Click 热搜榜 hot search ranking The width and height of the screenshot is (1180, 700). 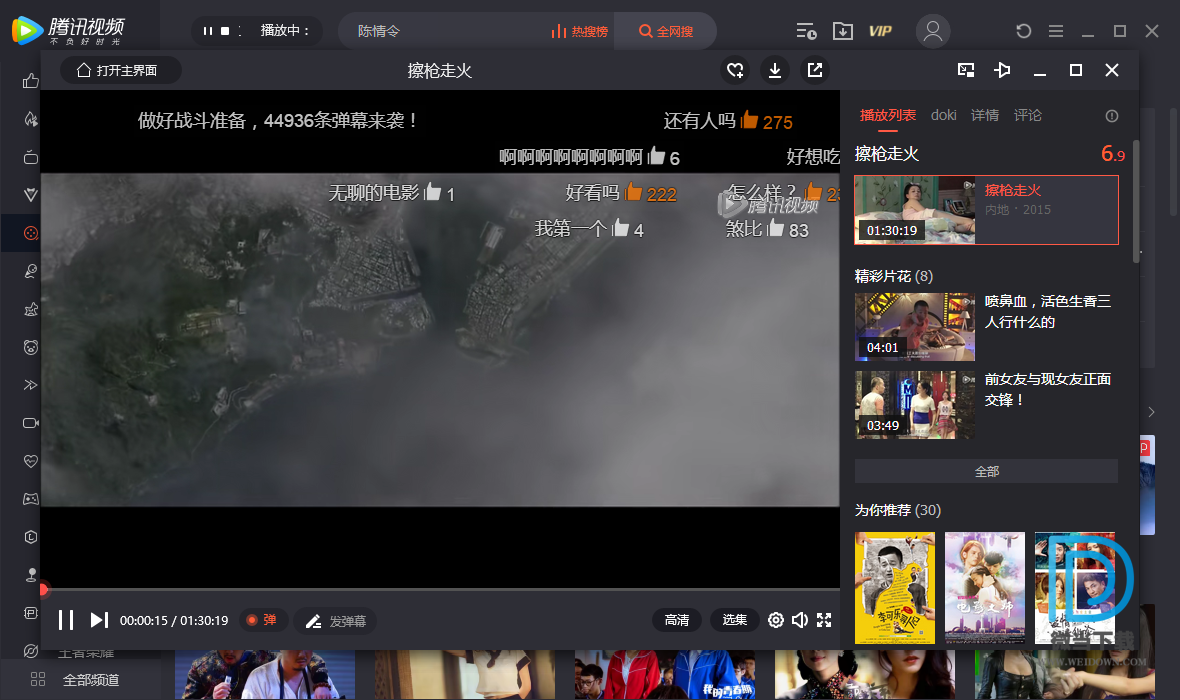pyautogui.click(x=579, y=31)
